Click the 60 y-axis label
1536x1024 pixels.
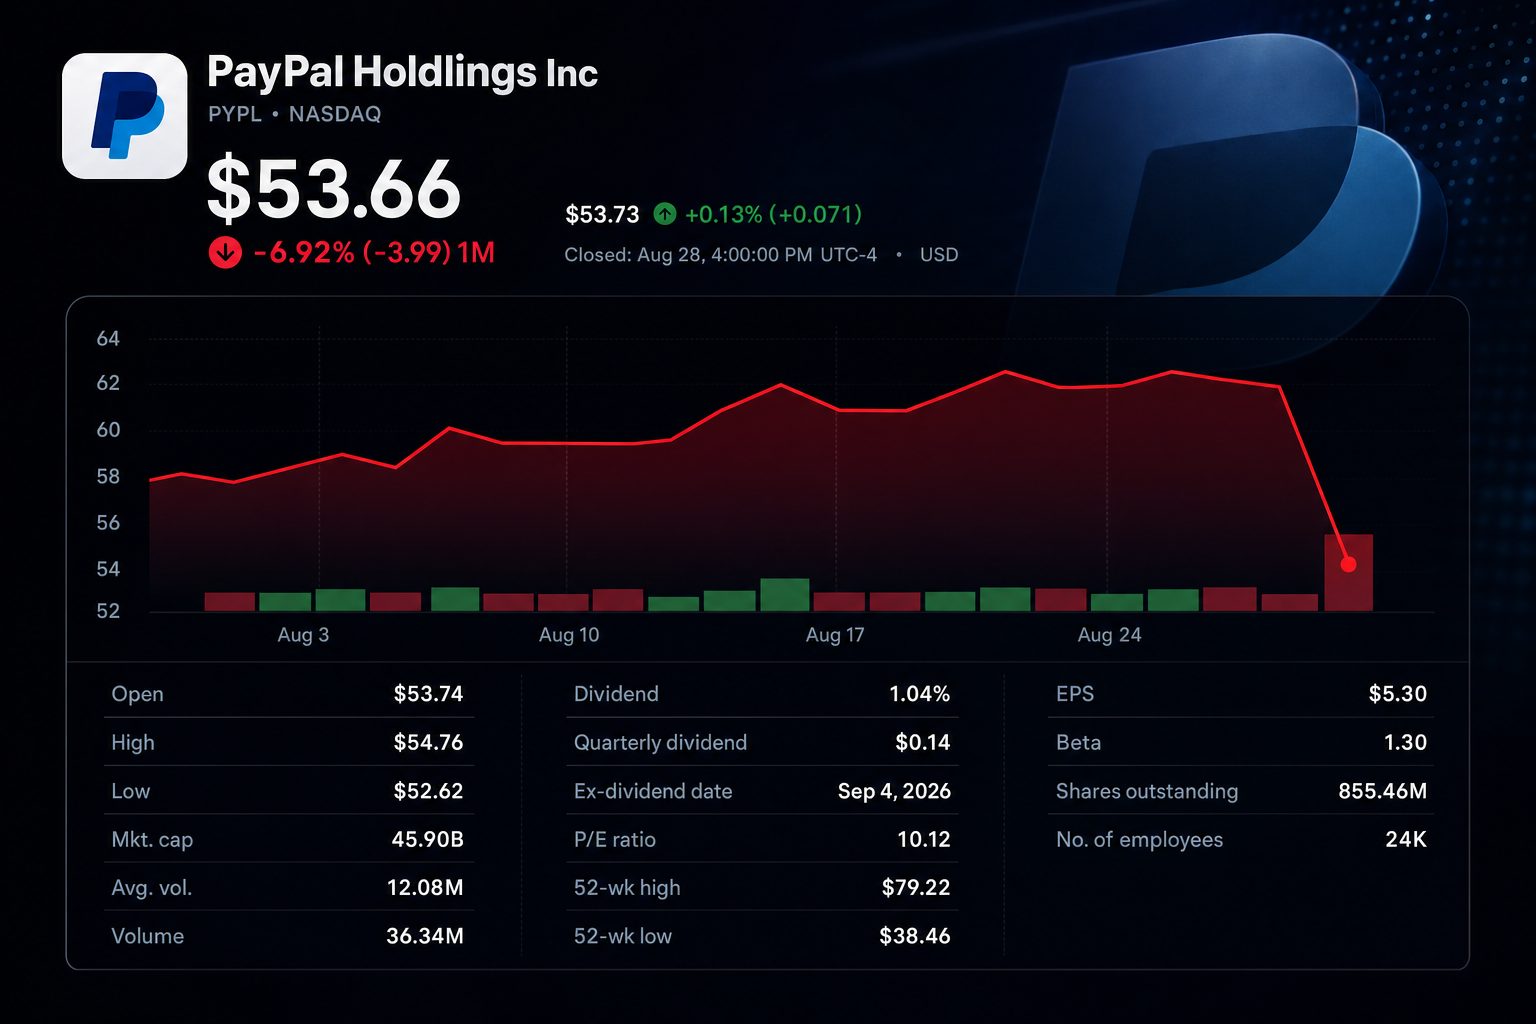click(x=108, y=430)
